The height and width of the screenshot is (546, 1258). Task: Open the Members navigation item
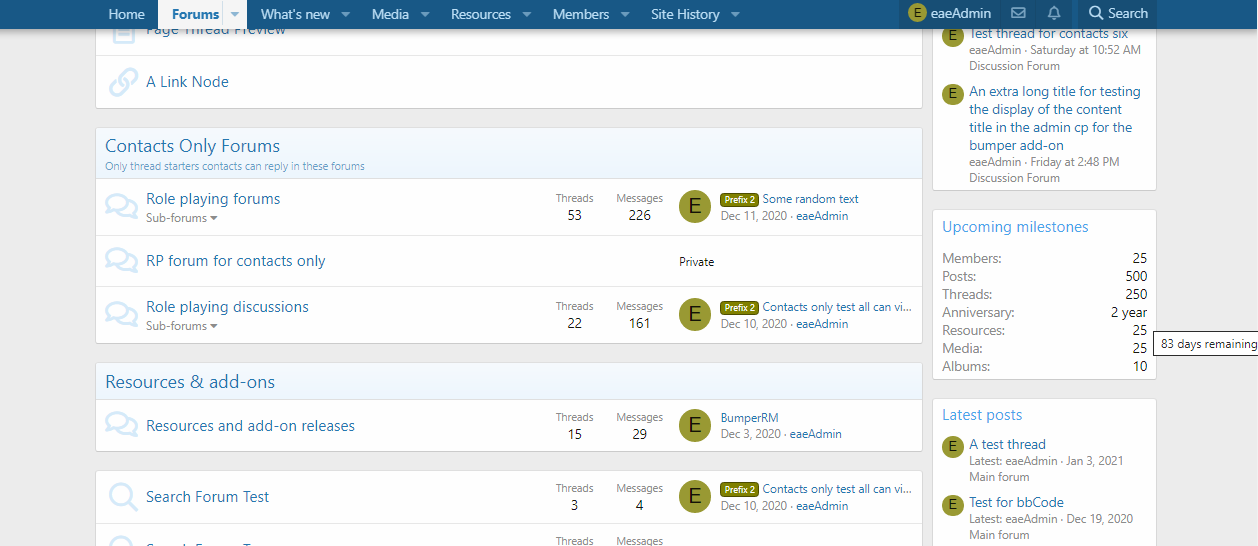(581, 14)
